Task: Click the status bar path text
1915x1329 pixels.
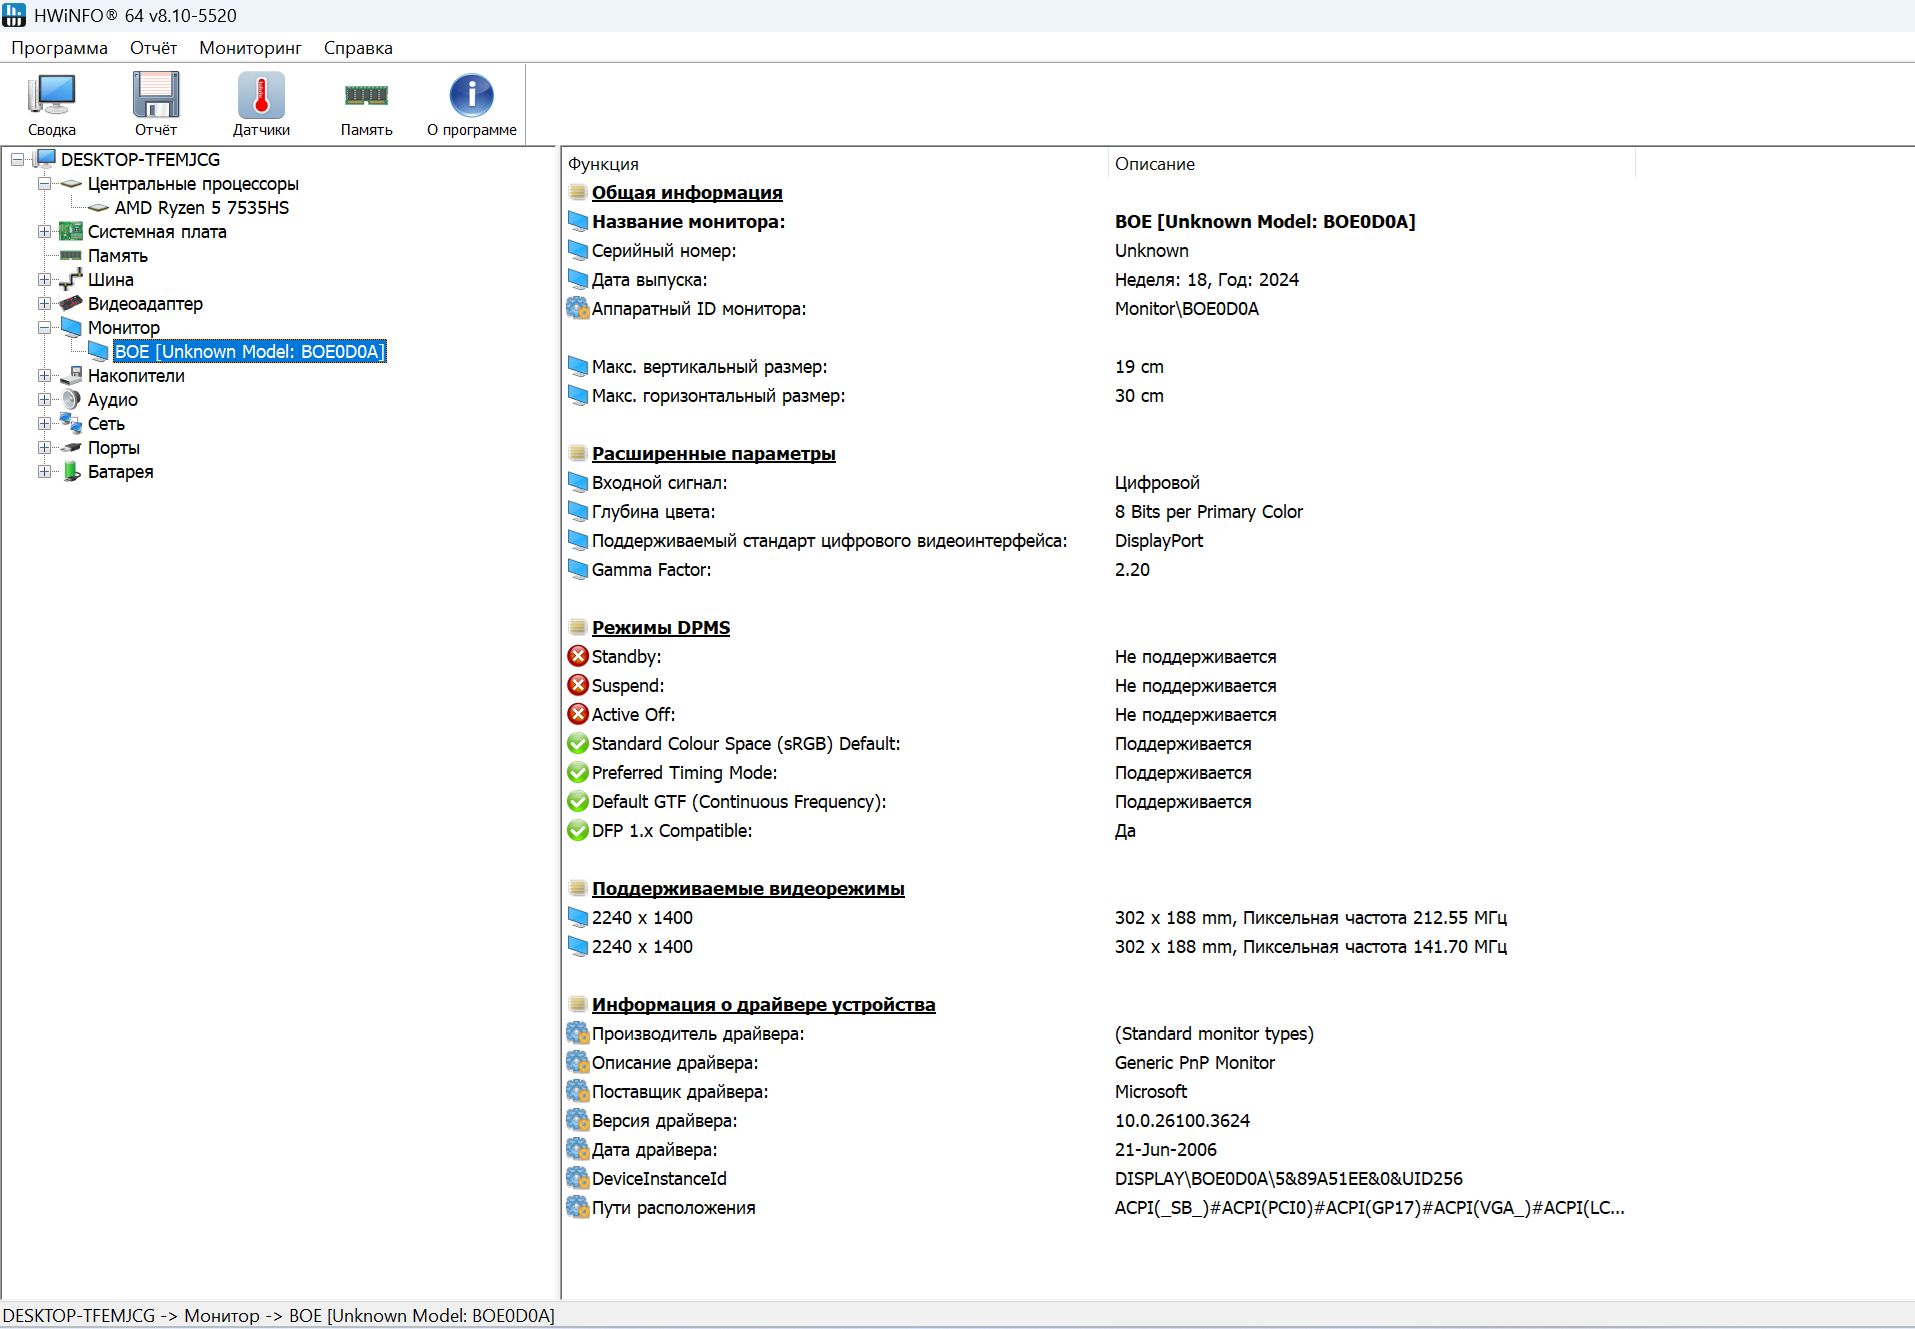Action: (279, 1316)
